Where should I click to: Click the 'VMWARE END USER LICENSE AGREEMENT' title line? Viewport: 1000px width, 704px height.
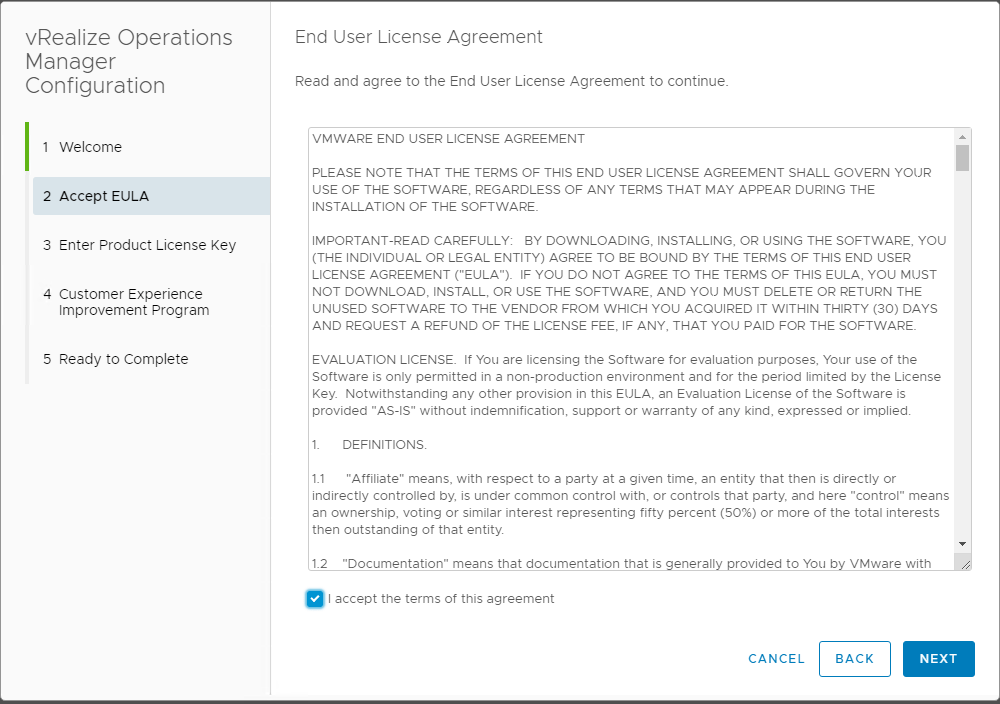[448, 138]
